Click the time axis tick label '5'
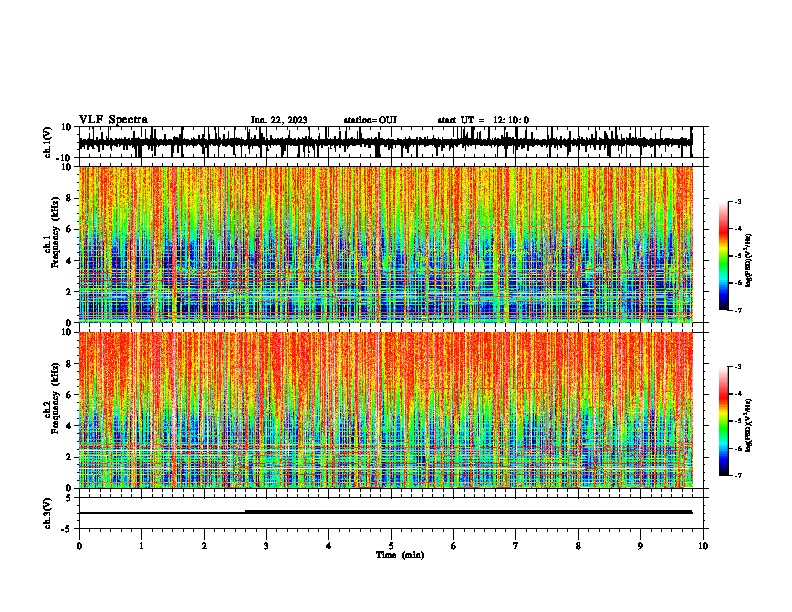The image size is (792, 612). 391,546
